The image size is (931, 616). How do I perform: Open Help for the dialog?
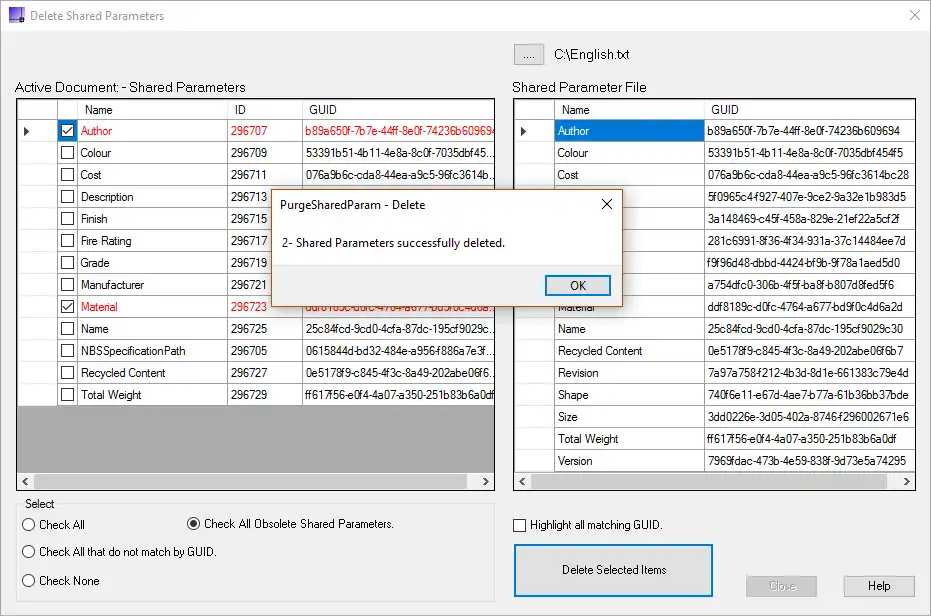879,586
